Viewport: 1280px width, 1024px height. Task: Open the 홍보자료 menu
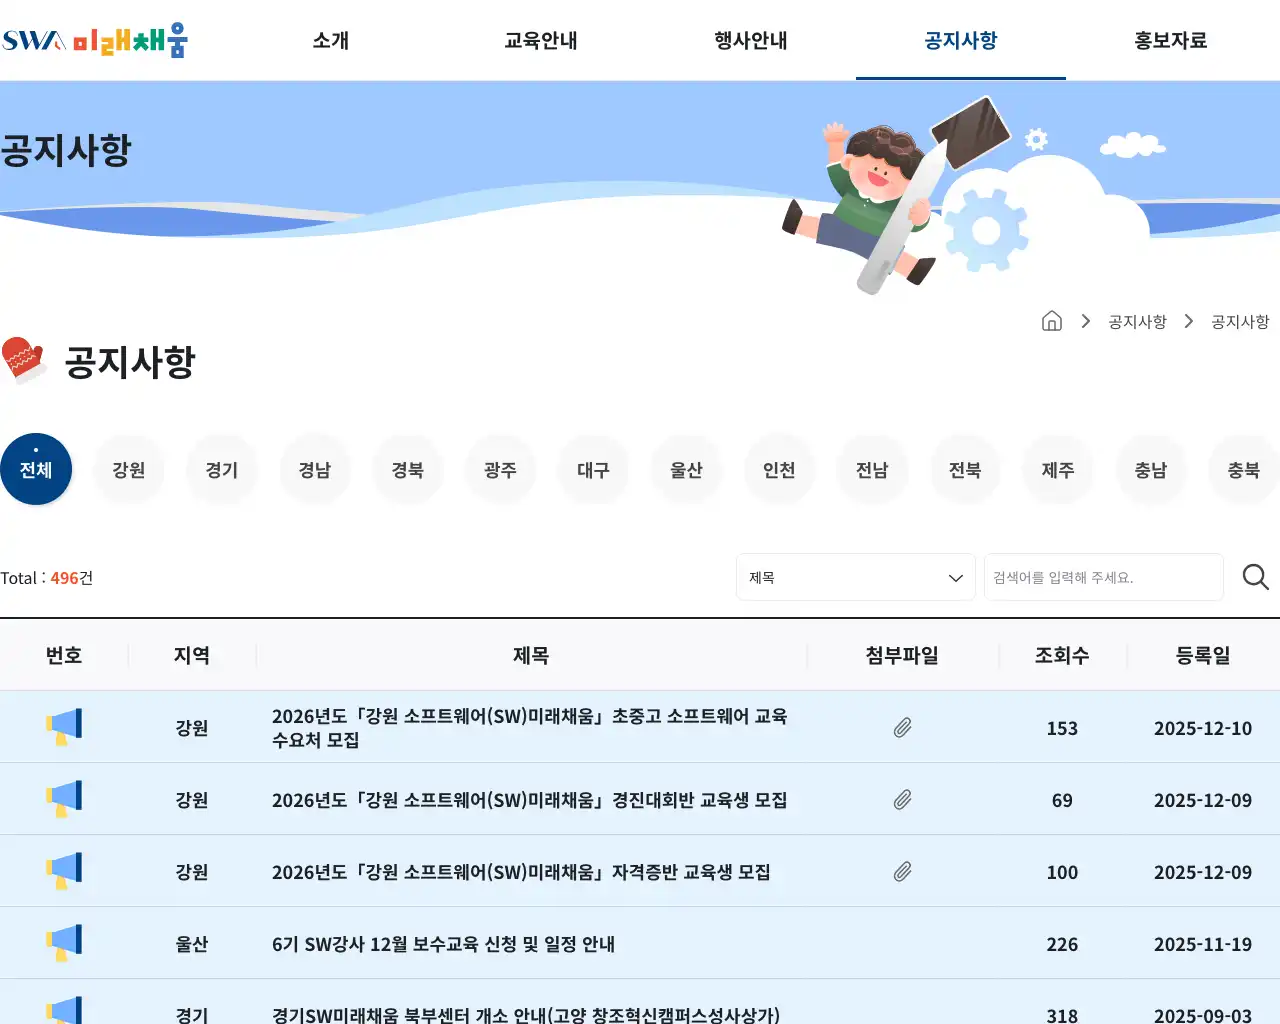click(x=1170, y=41)
